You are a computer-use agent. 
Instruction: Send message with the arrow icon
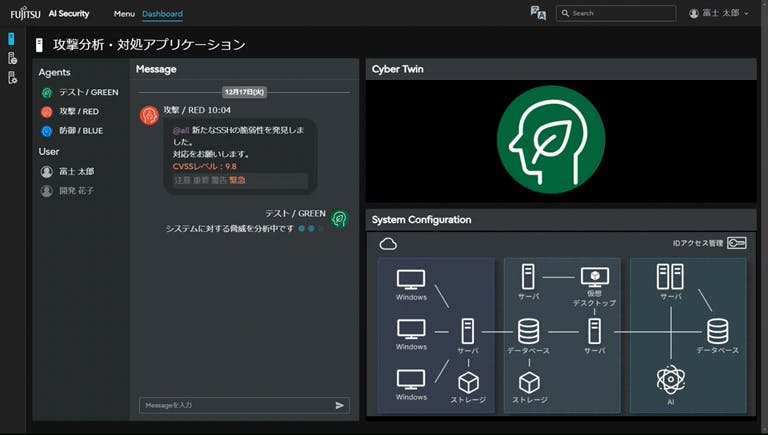pyautogui.click(x=339, y=405)
